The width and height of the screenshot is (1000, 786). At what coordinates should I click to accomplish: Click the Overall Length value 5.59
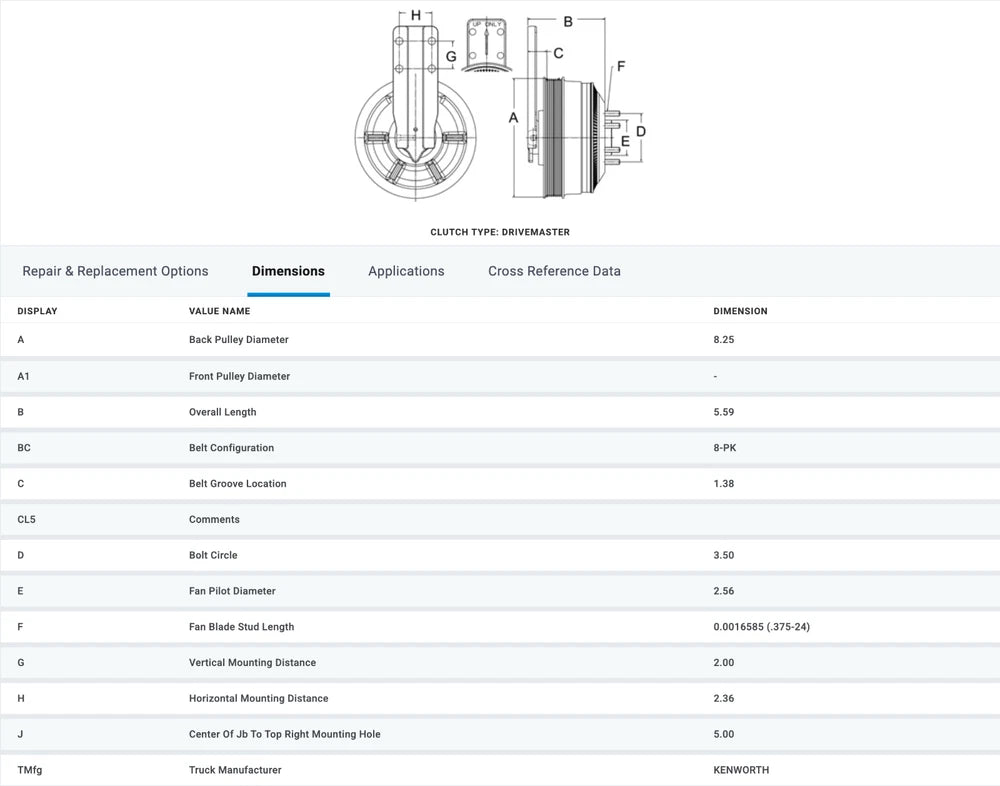723,412
